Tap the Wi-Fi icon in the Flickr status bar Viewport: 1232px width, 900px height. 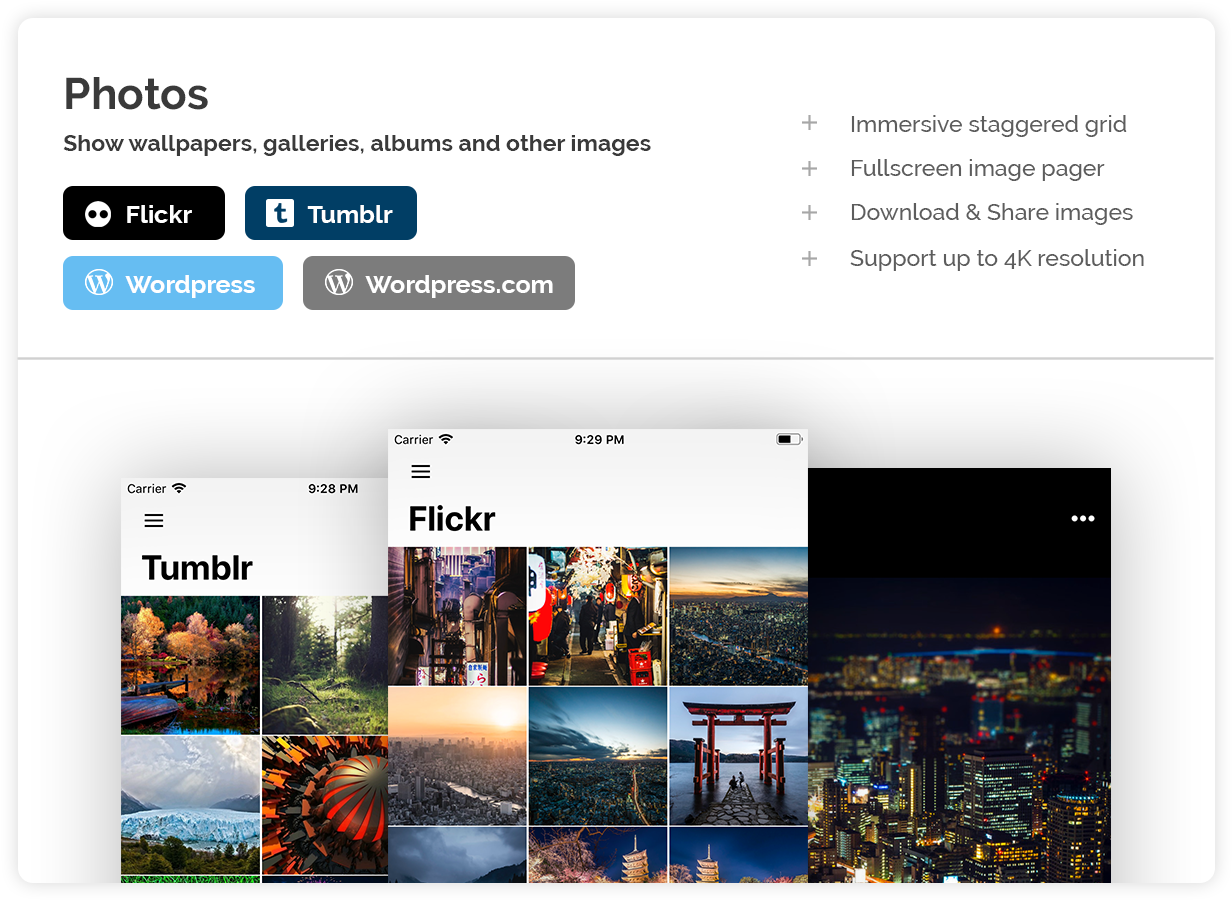click(446, 439)
